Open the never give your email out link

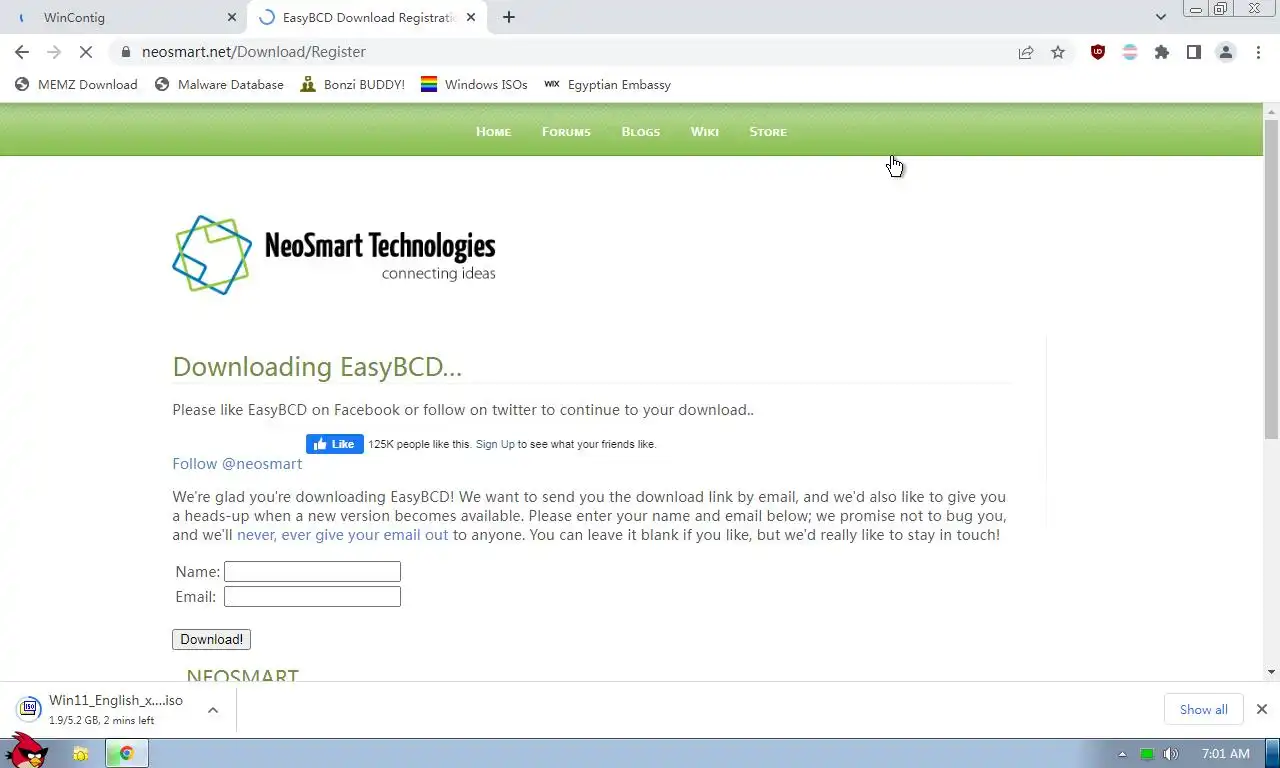click(342, 535)
